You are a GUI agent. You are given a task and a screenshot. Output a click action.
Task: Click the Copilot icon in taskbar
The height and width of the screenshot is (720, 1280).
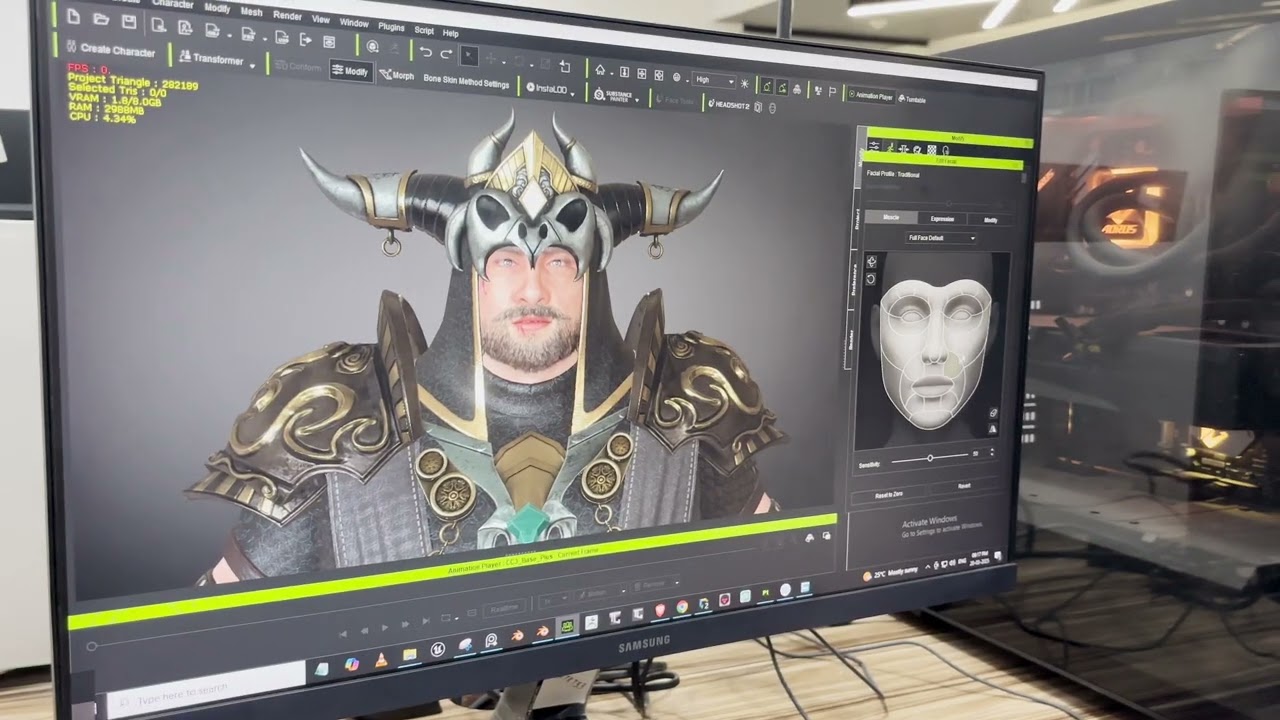[352, 664]
